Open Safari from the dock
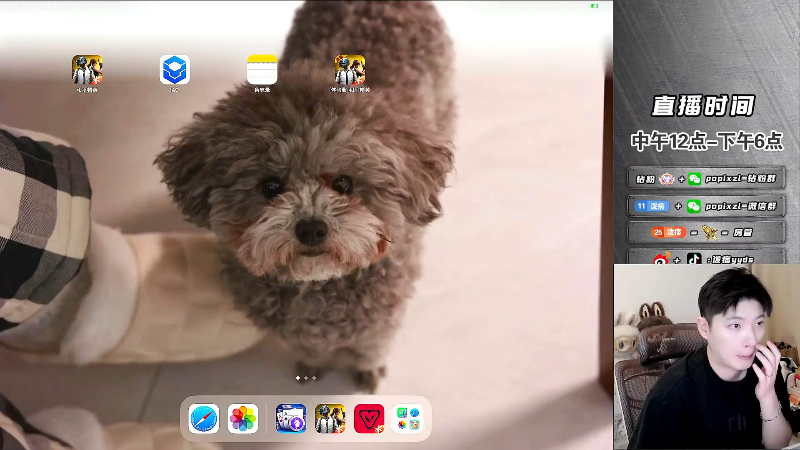 204,419
